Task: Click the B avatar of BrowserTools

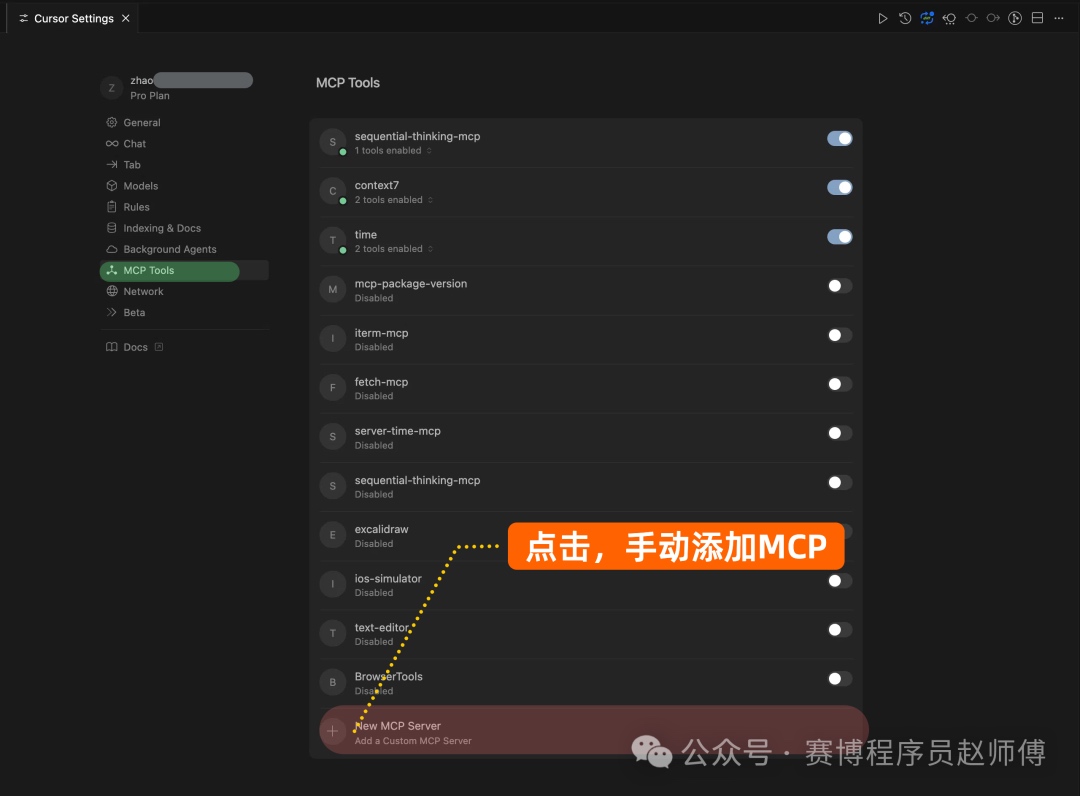Action: tap(333, 682)
